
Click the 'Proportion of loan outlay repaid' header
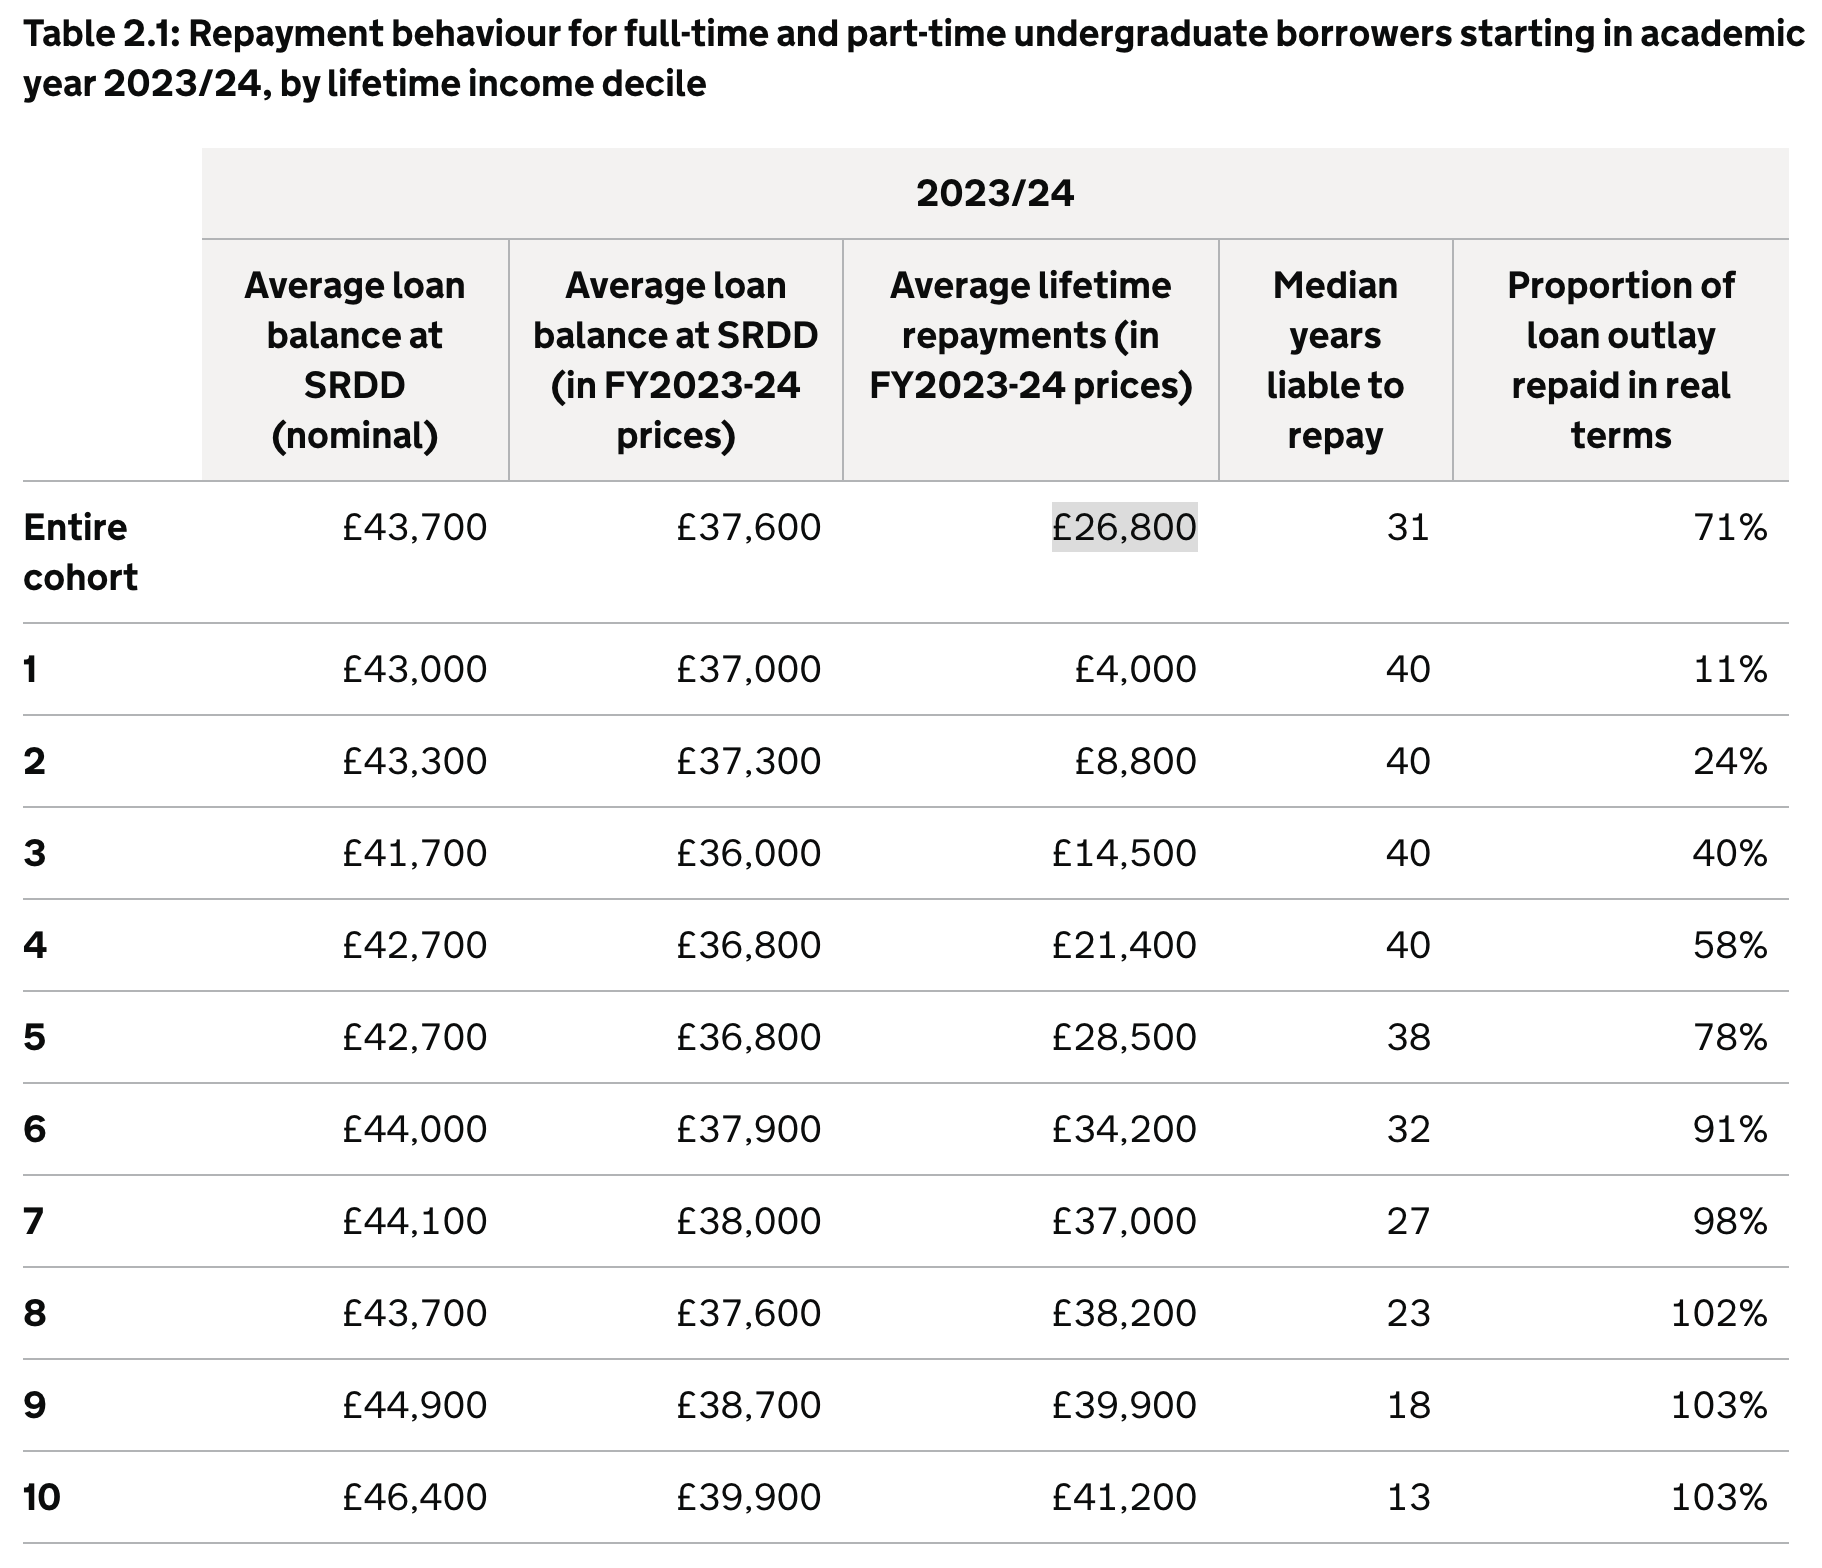1620,360
